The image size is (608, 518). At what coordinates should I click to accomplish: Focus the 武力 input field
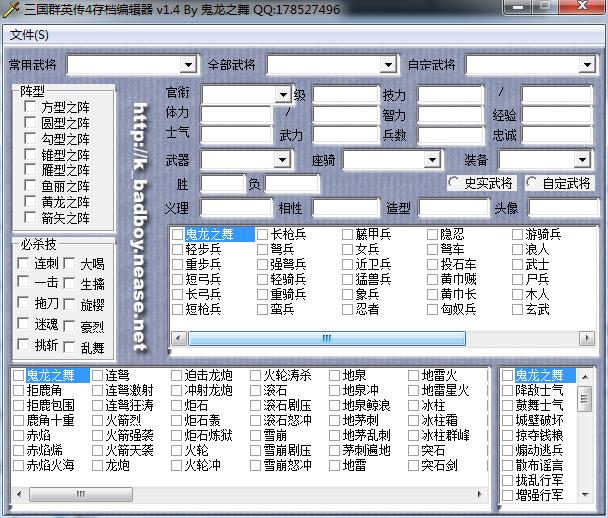(x=345, y=135)
